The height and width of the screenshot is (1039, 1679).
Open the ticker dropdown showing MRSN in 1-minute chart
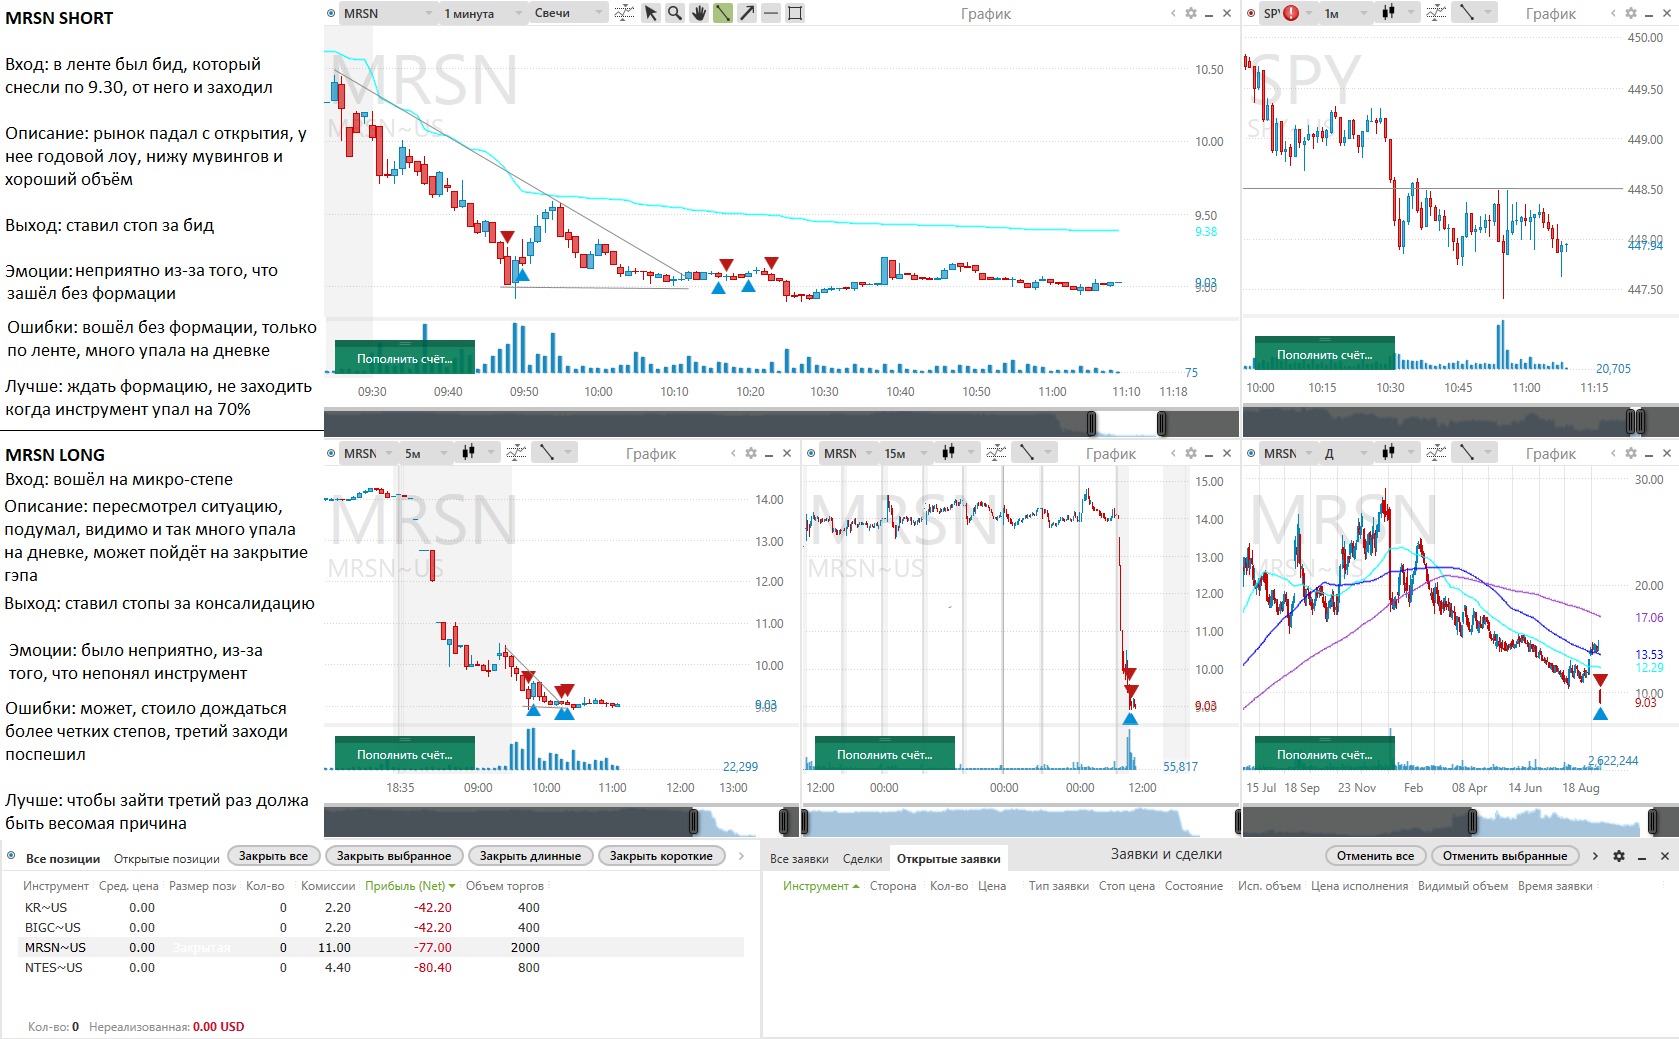click(387, 13)
